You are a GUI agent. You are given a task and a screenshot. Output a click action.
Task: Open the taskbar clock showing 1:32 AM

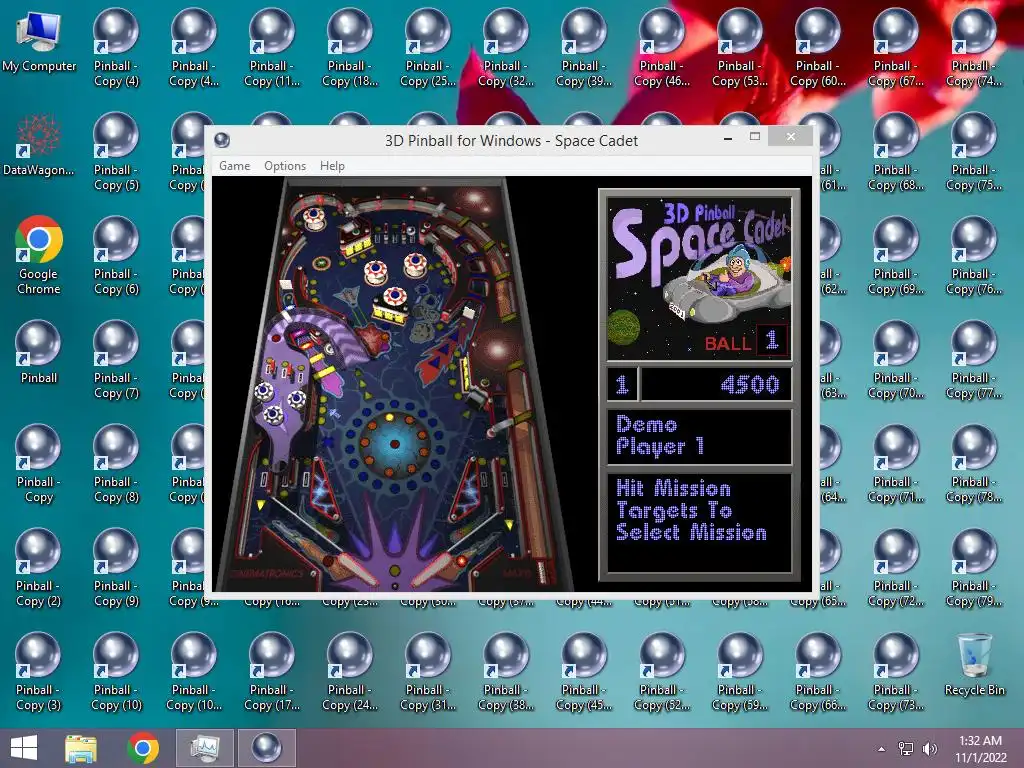980,749
